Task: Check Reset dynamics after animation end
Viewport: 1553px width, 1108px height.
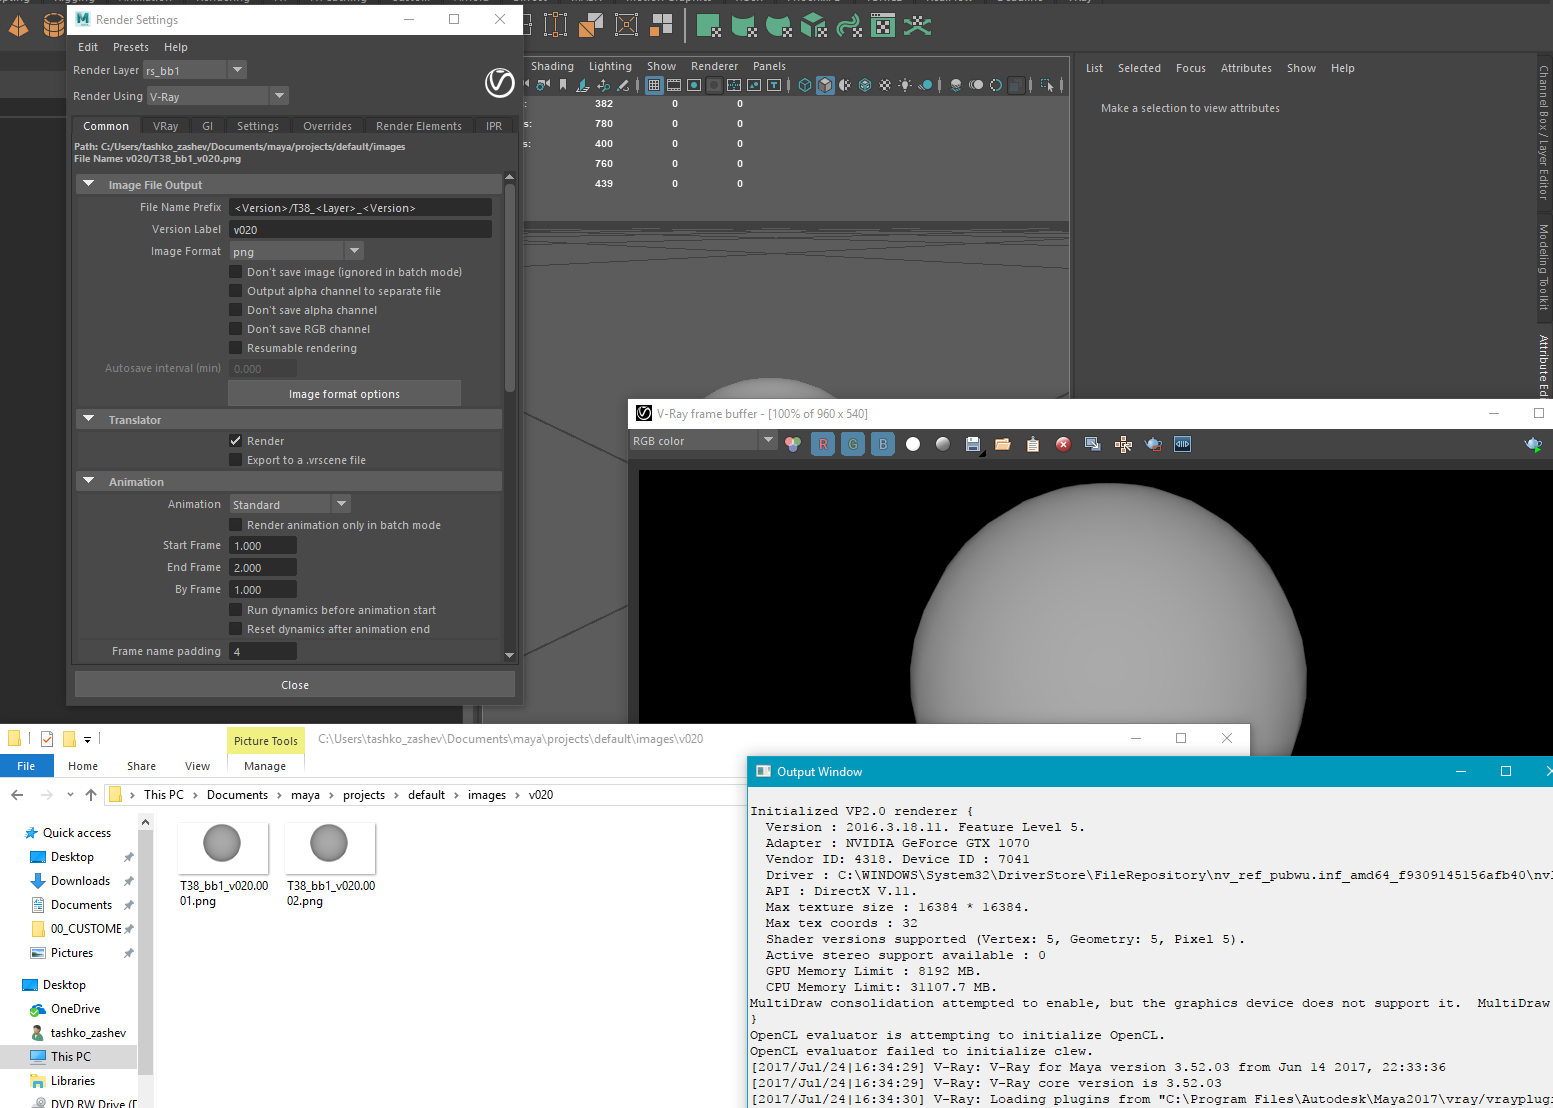Action: 236,629
